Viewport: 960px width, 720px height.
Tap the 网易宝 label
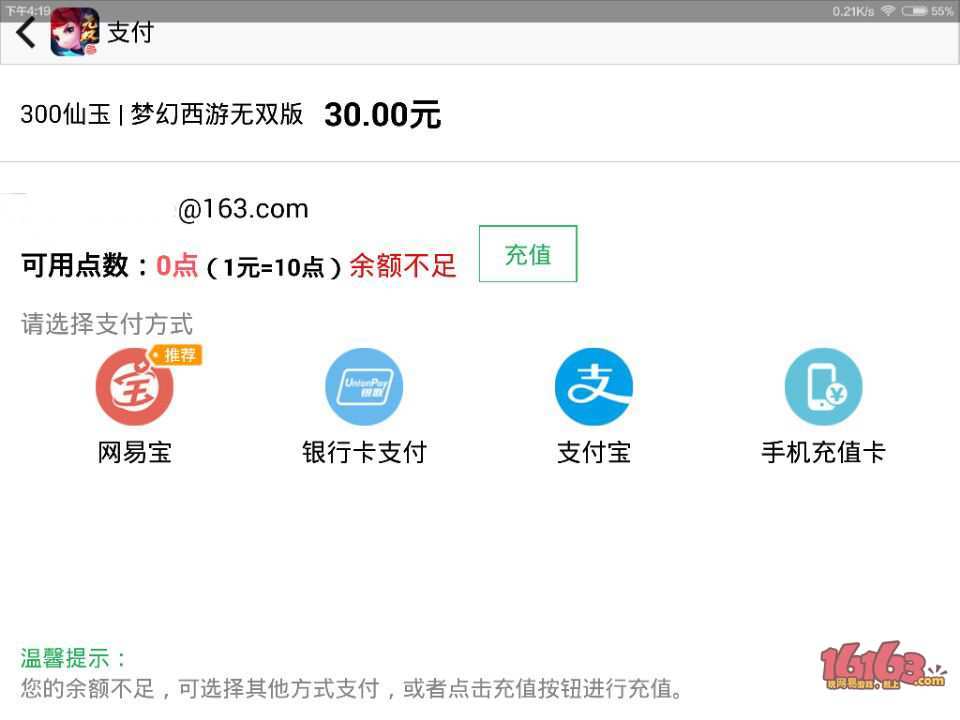coord(135,452)
